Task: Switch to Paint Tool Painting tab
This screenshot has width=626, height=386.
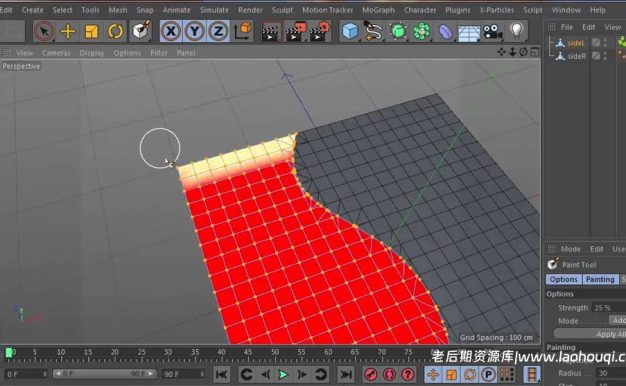Action: coord(600,279)
